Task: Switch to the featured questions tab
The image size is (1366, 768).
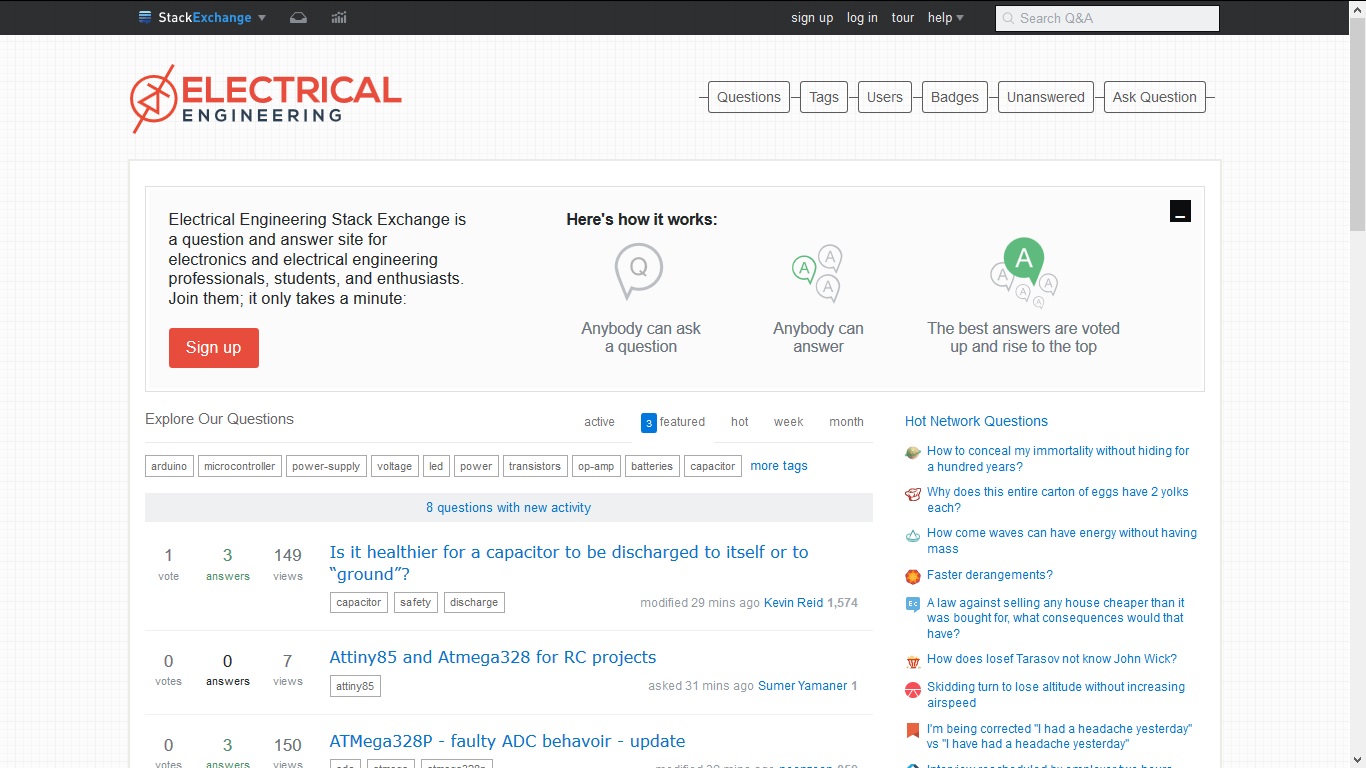Action: click(x=674, y=422)
